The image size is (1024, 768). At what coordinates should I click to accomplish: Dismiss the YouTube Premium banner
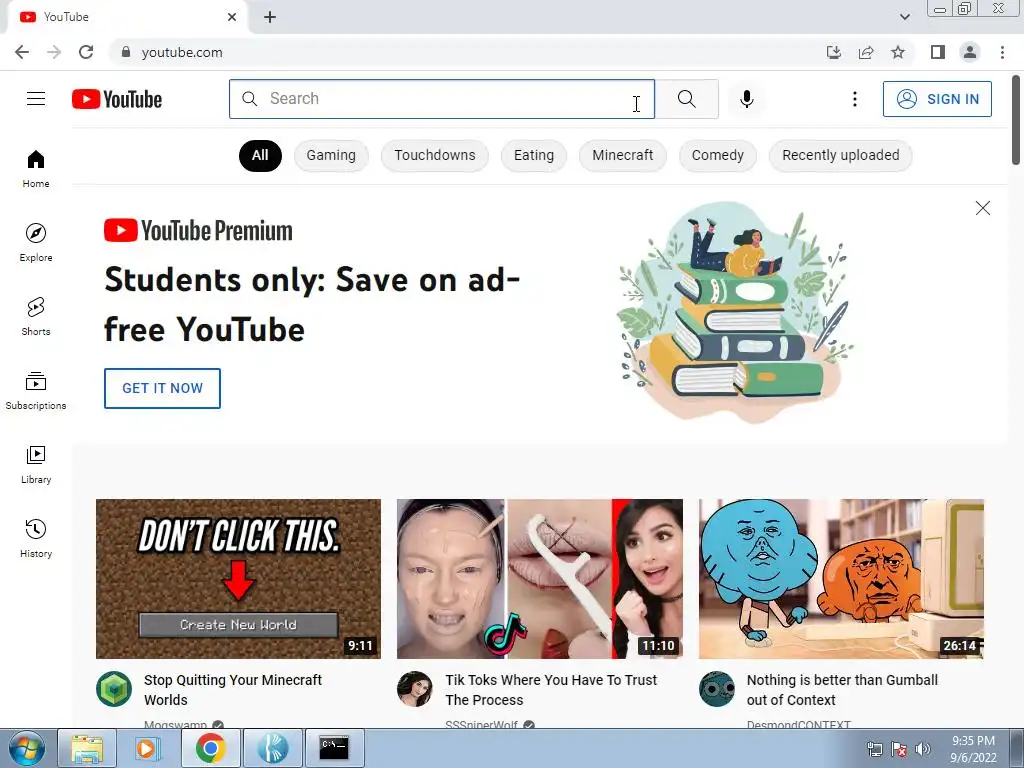click(x=982, y=208)
